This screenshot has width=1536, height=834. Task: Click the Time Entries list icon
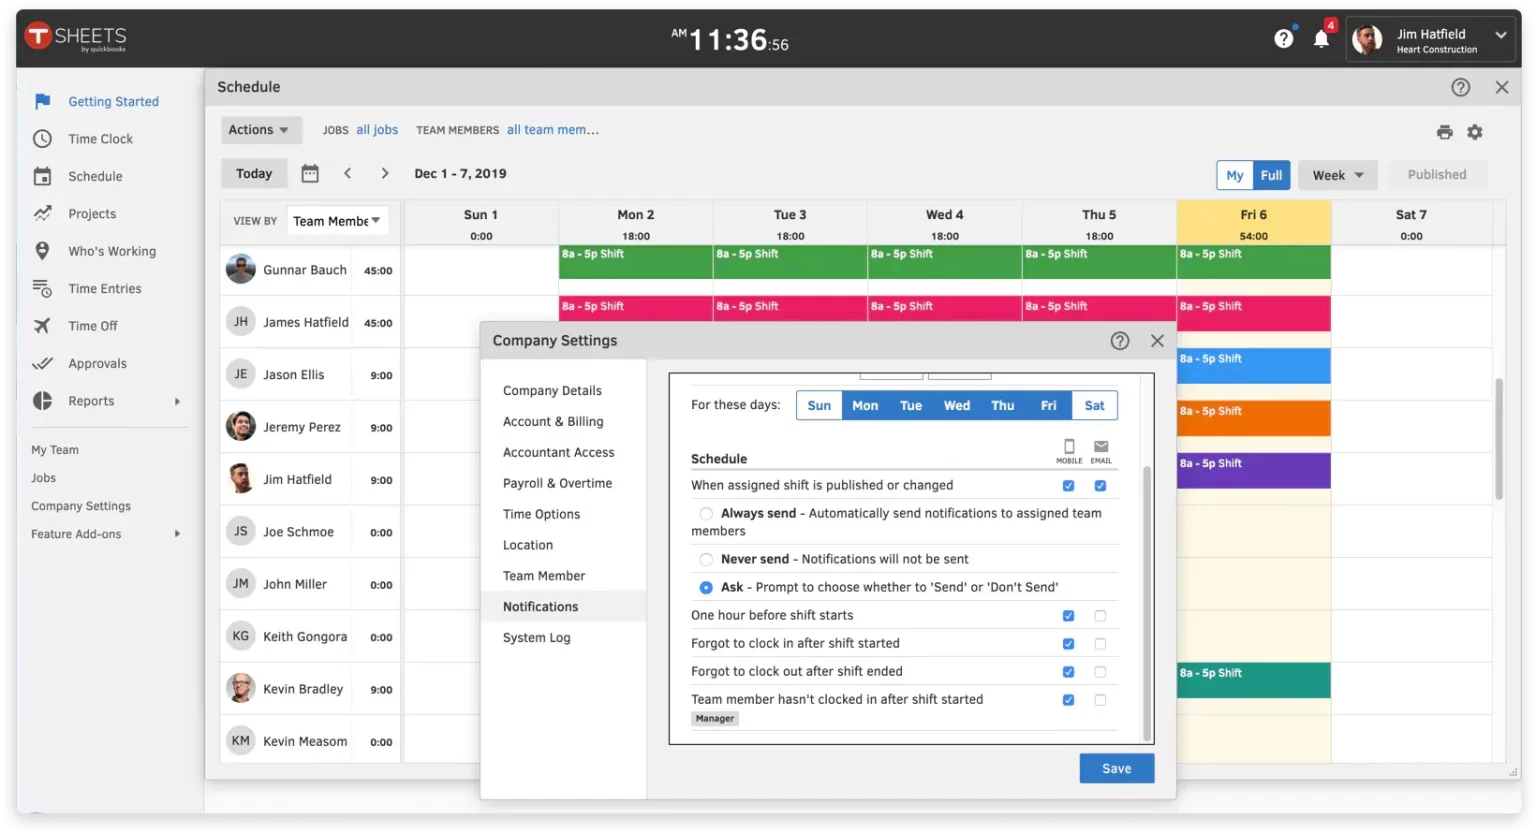coord(42,288)
